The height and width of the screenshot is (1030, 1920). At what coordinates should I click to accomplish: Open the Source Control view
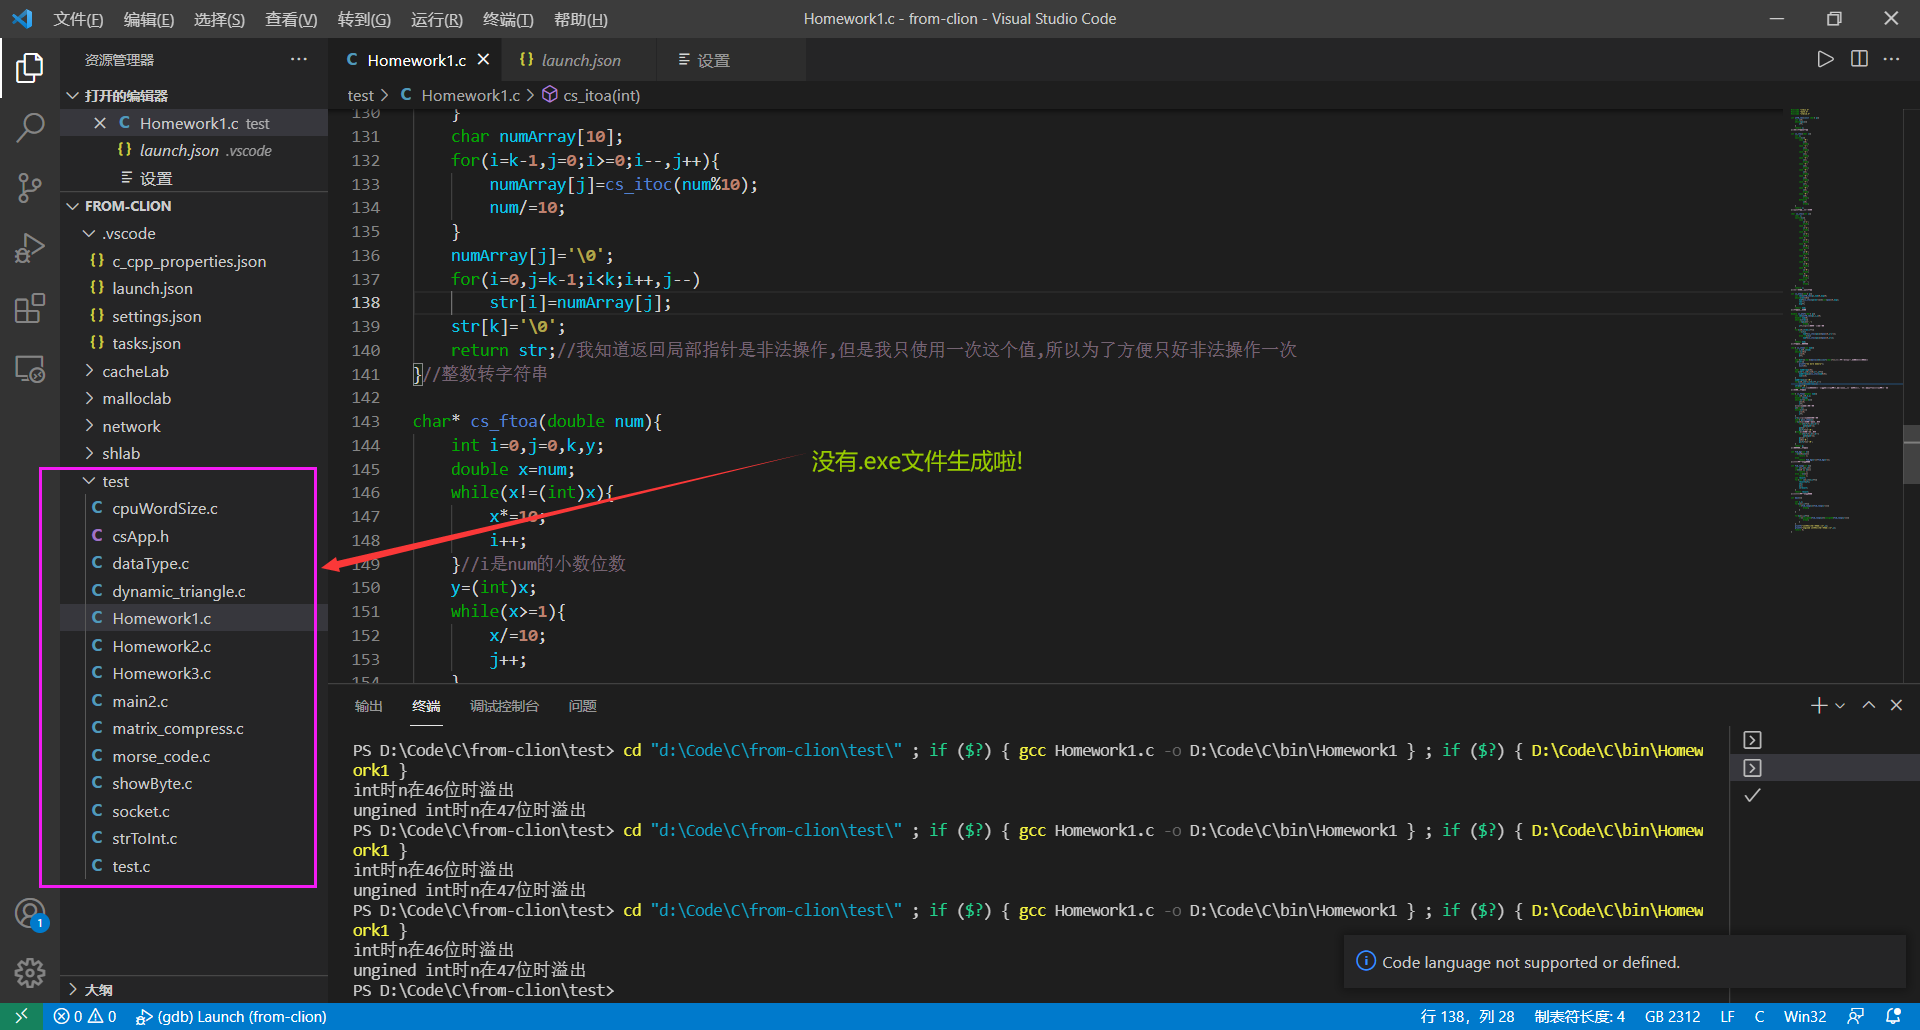pos(30,188)
